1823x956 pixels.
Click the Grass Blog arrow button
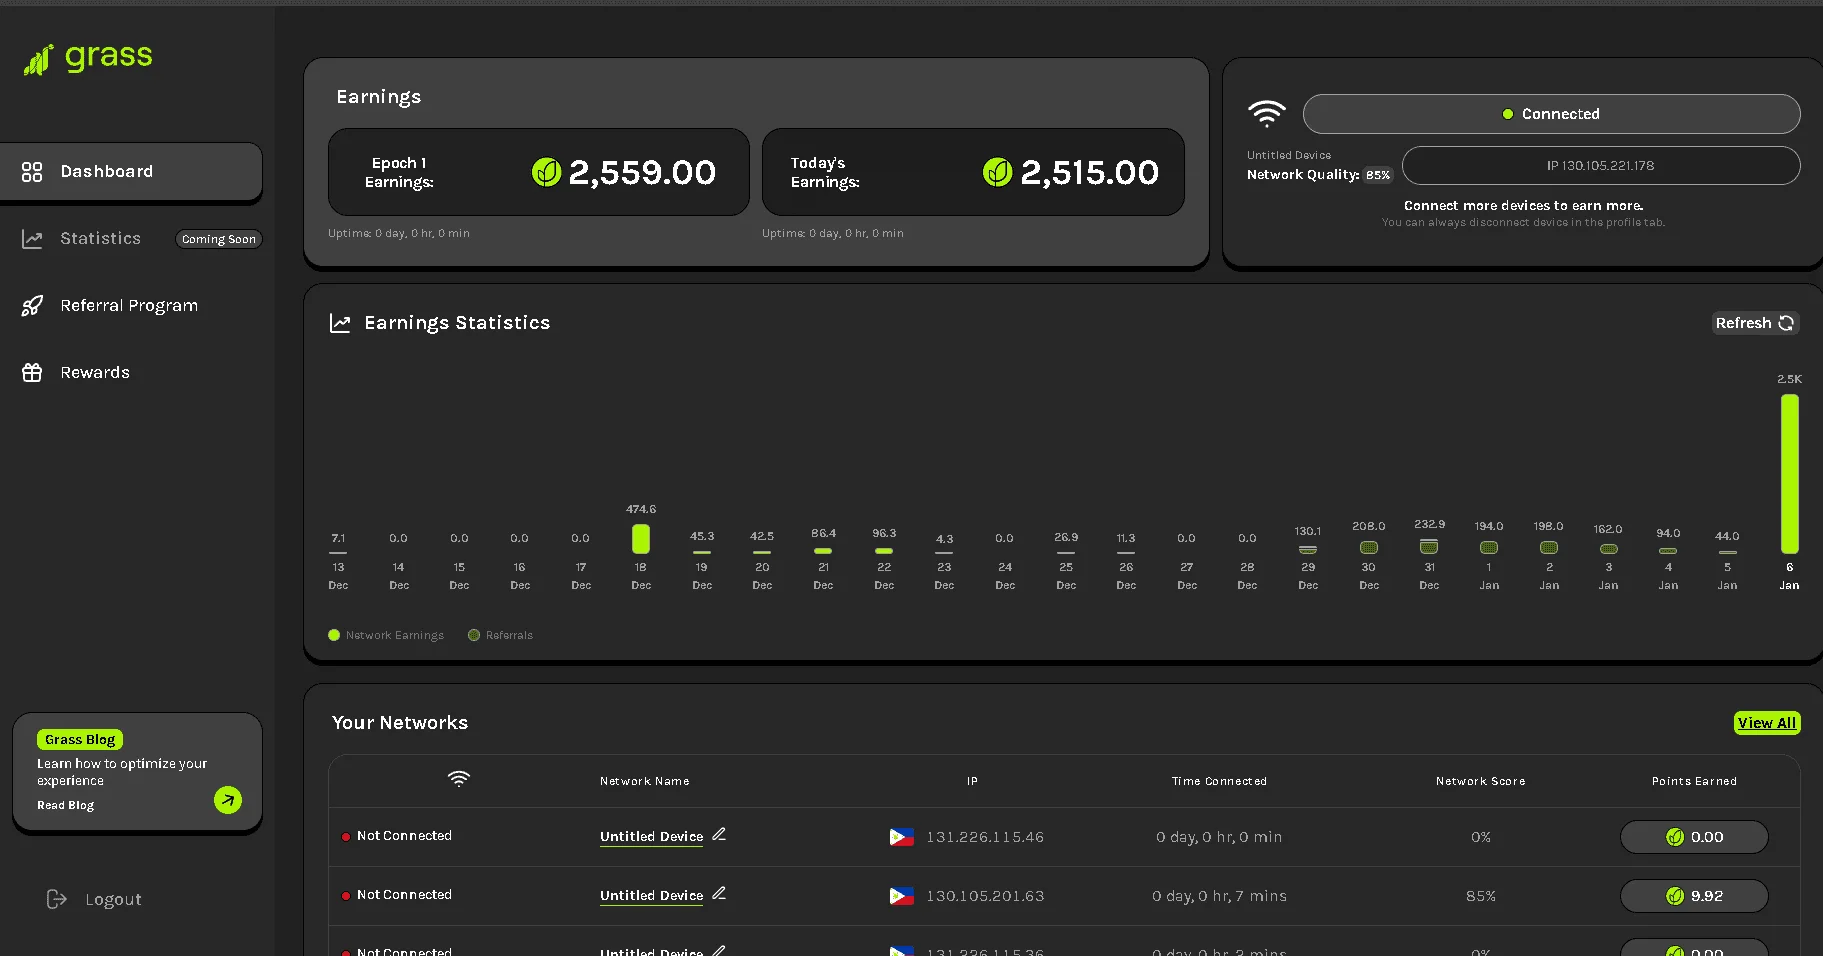tap(228, 800)
